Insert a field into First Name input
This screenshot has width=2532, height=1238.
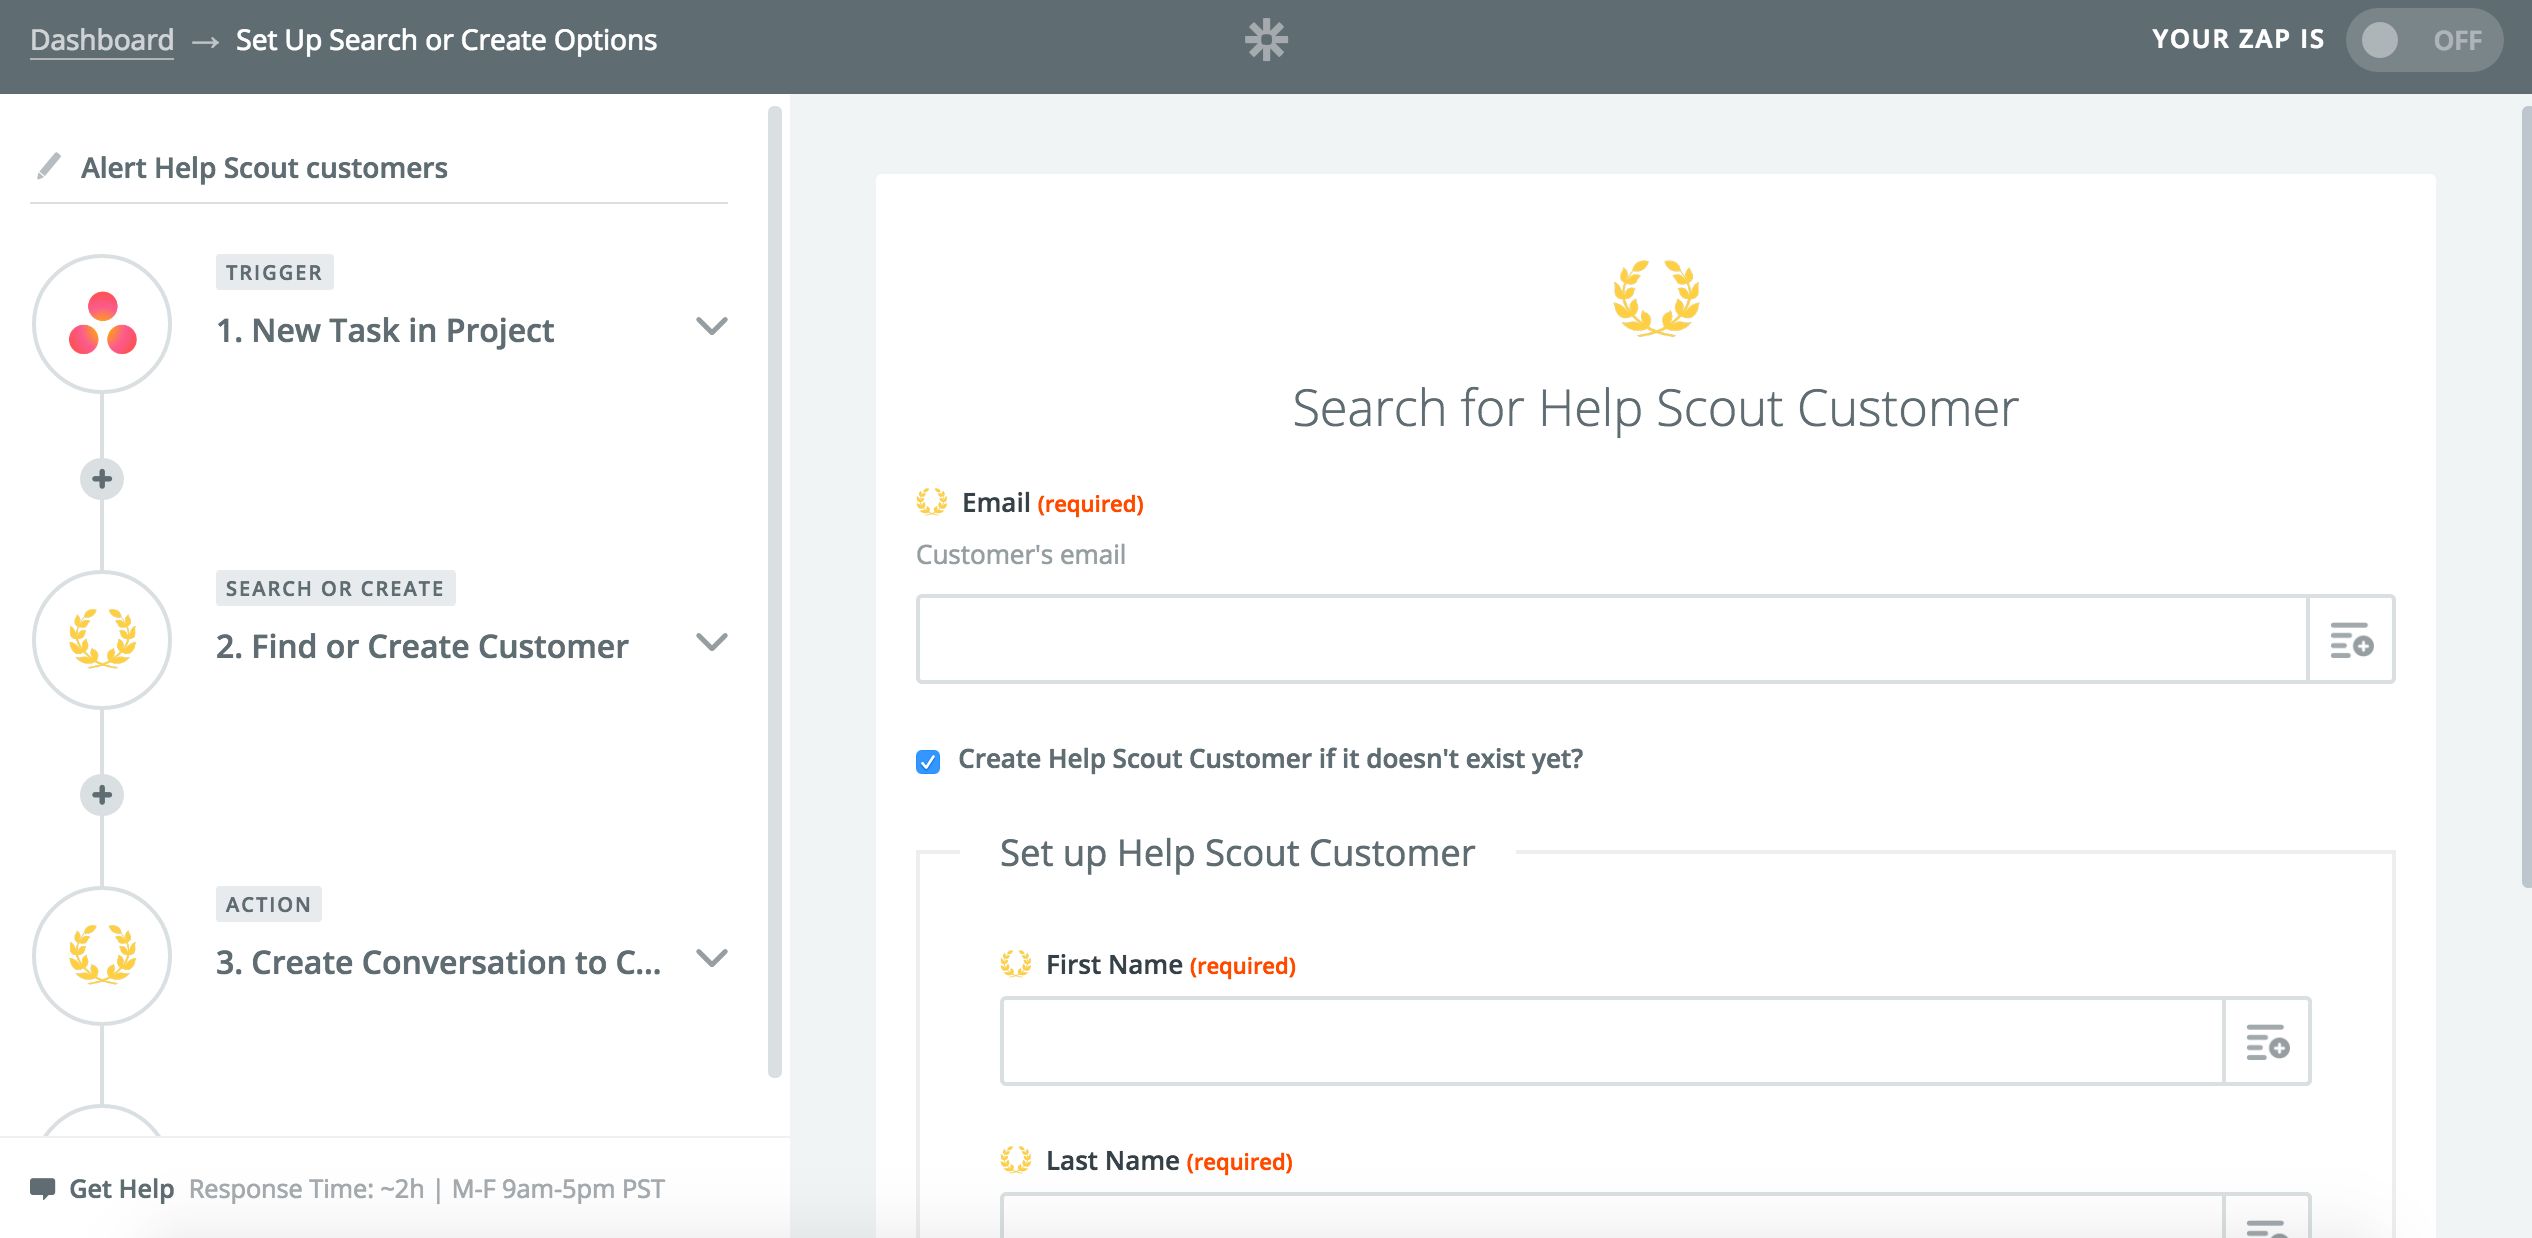2267,1042
